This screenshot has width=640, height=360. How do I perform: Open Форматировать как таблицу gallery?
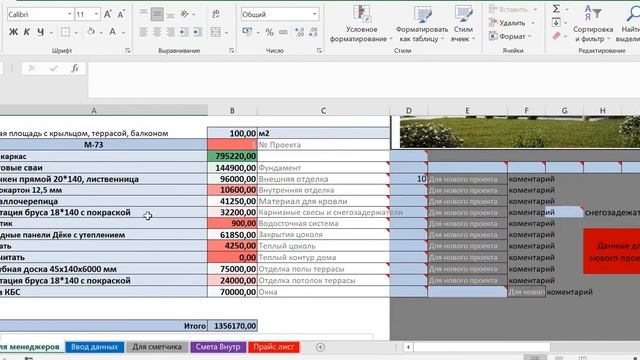422,24
